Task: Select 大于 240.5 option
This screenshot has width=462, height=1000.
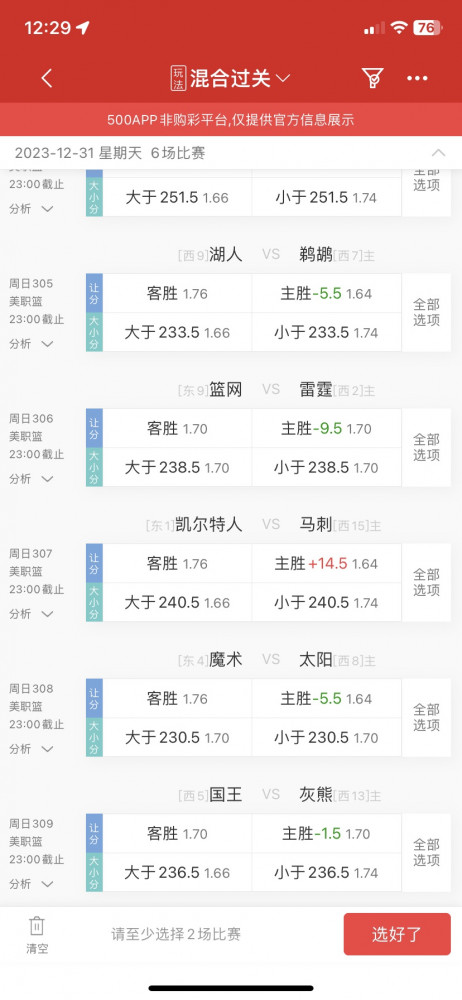Action: tap(177, 602)
